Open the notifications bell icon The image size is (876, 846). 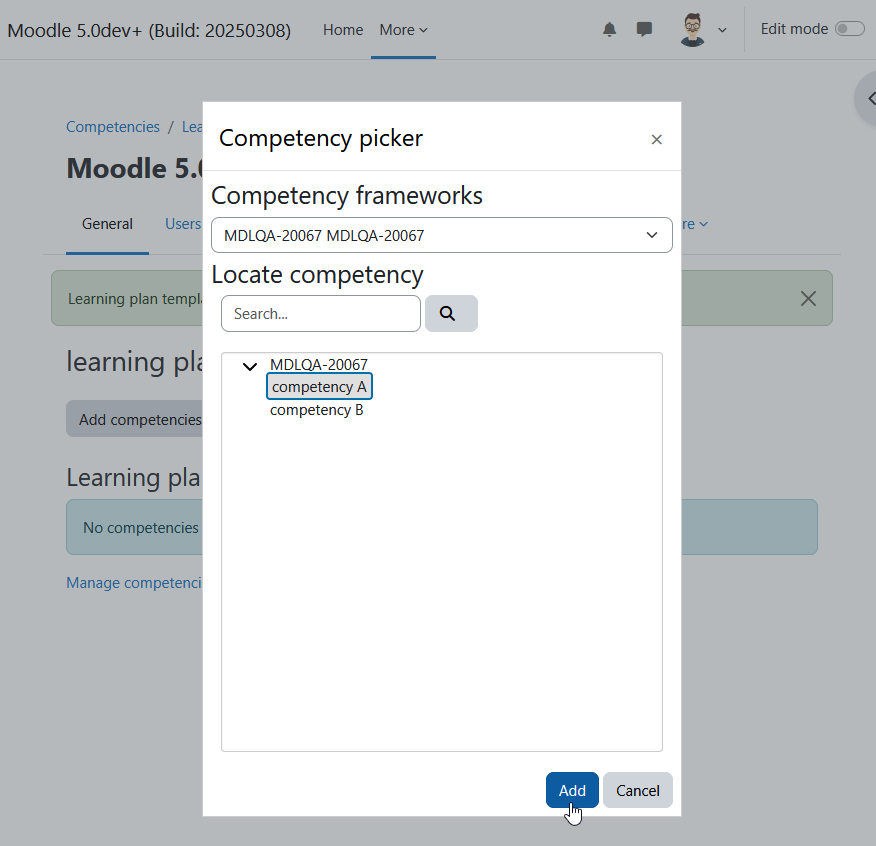click(x=610, y=30)
